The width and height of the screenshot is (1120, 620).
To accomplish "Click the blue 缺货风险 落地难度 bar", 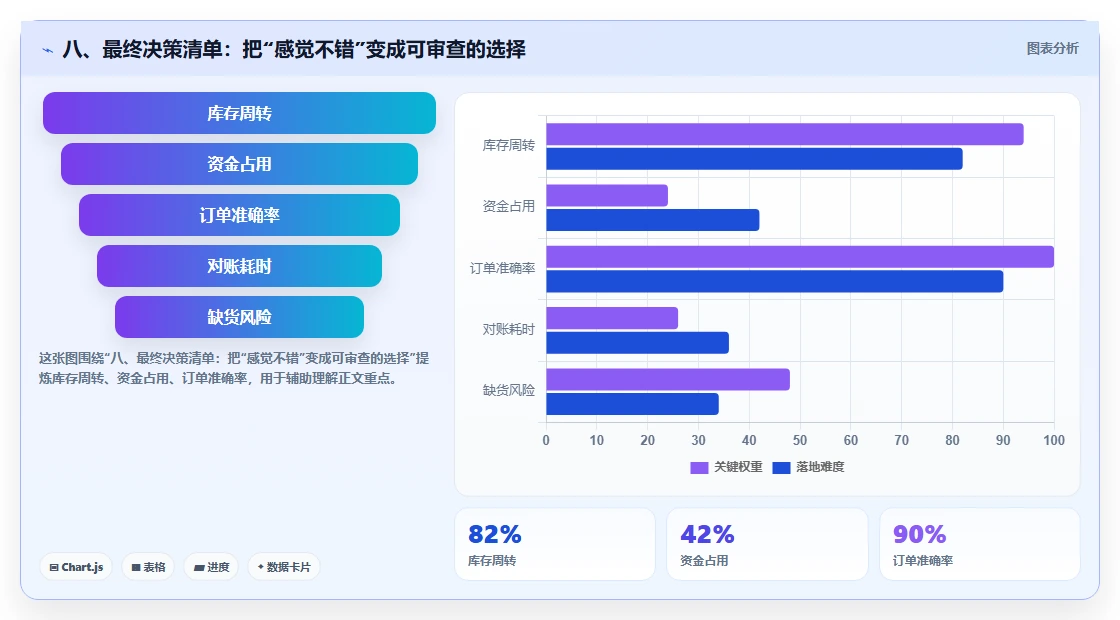I will (x=633, y=404).
